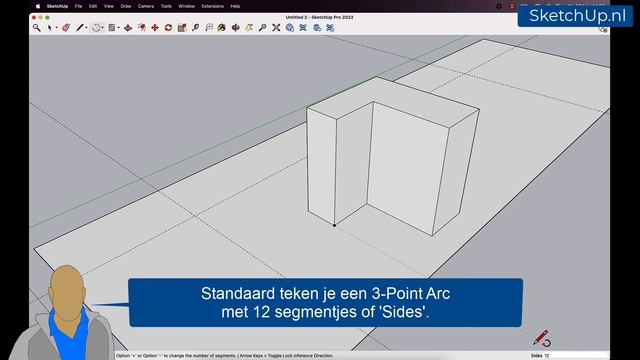This screenshot has width=640, height=360.
Task: Click the LayOut send icon
Action: click(x=317, y=28)
